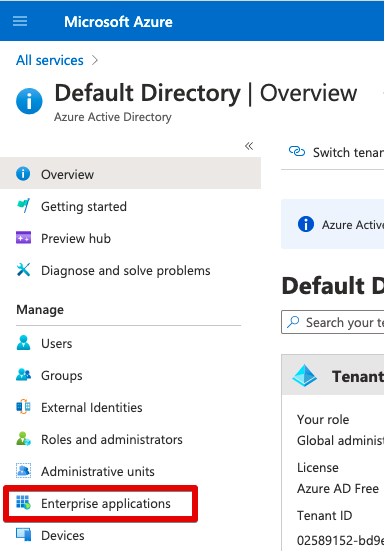Click the Switch tenant link icon
Viewport: 384px width, 551px height.
coord(297,151)
